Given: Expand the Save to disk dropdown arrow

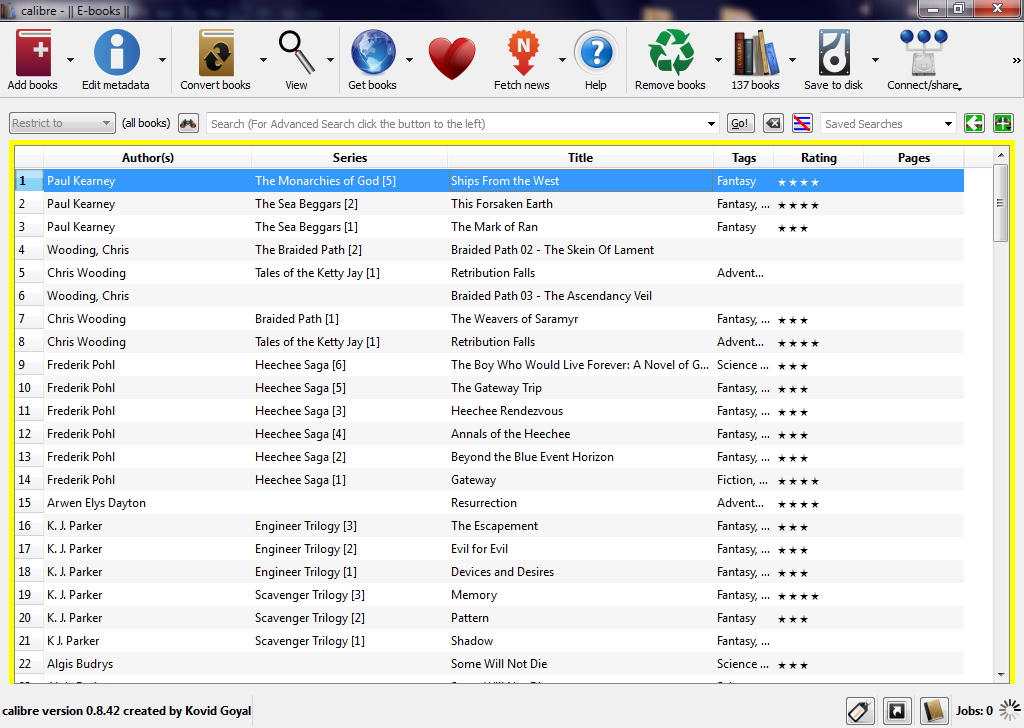Looking at the screenshot, I should [x=875, y=60].
